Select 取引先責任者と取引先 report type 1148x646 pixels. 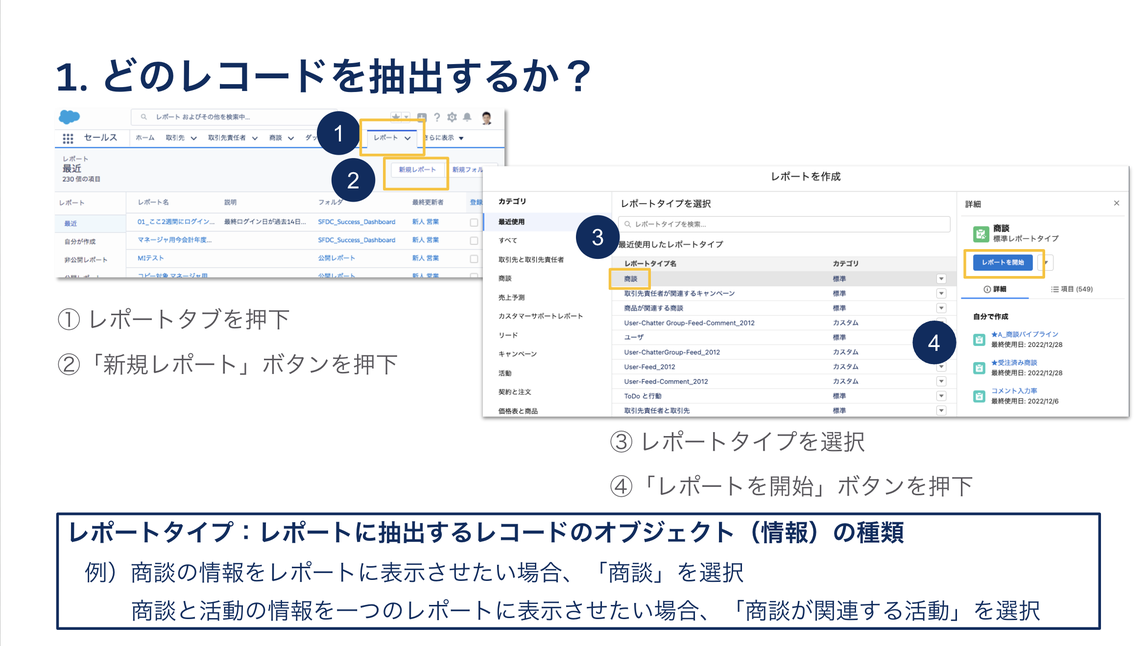(x=657, y=411)
